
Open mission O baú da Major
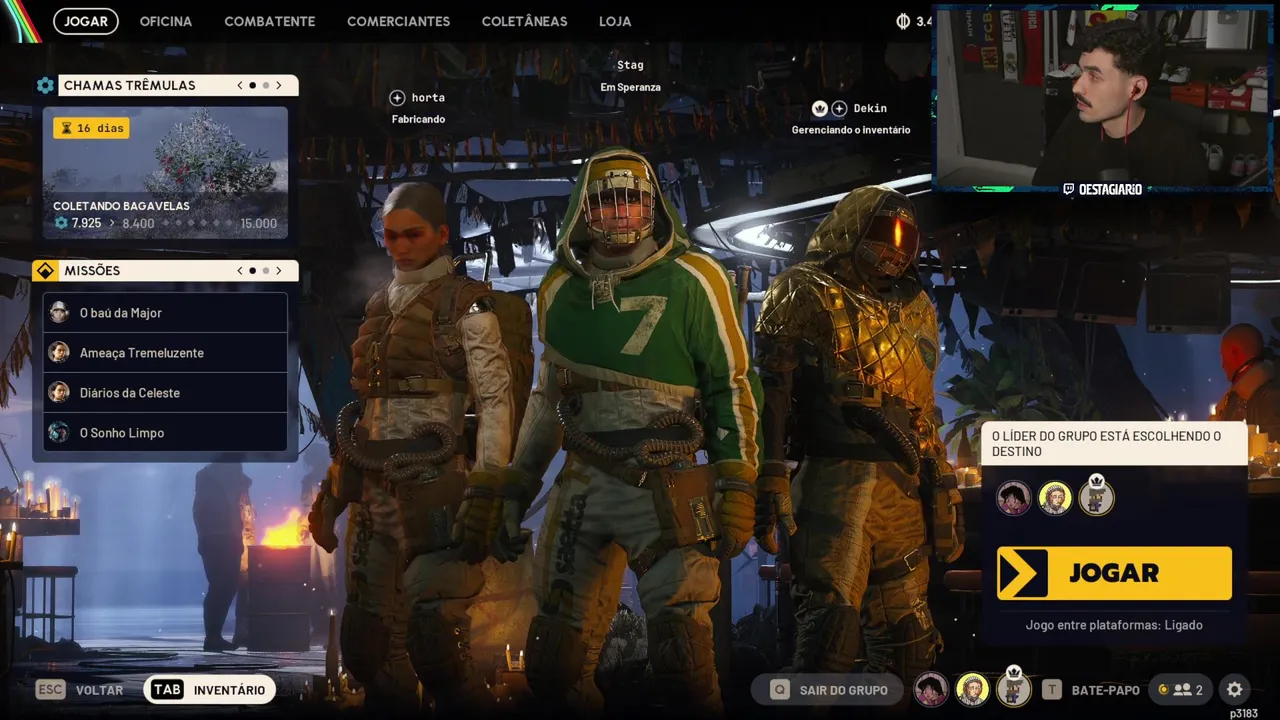pos(165,312)
